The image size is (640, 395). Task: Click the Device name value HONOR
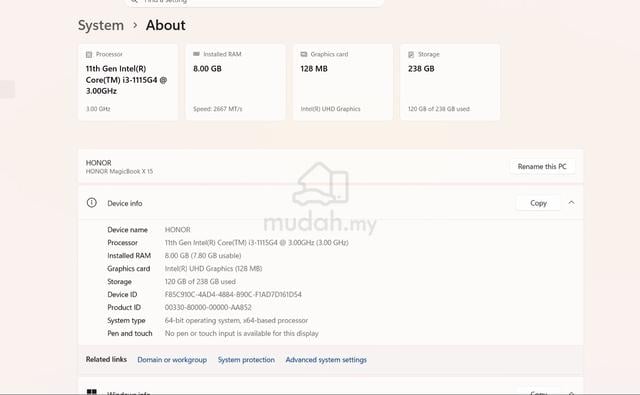(178, 230)
